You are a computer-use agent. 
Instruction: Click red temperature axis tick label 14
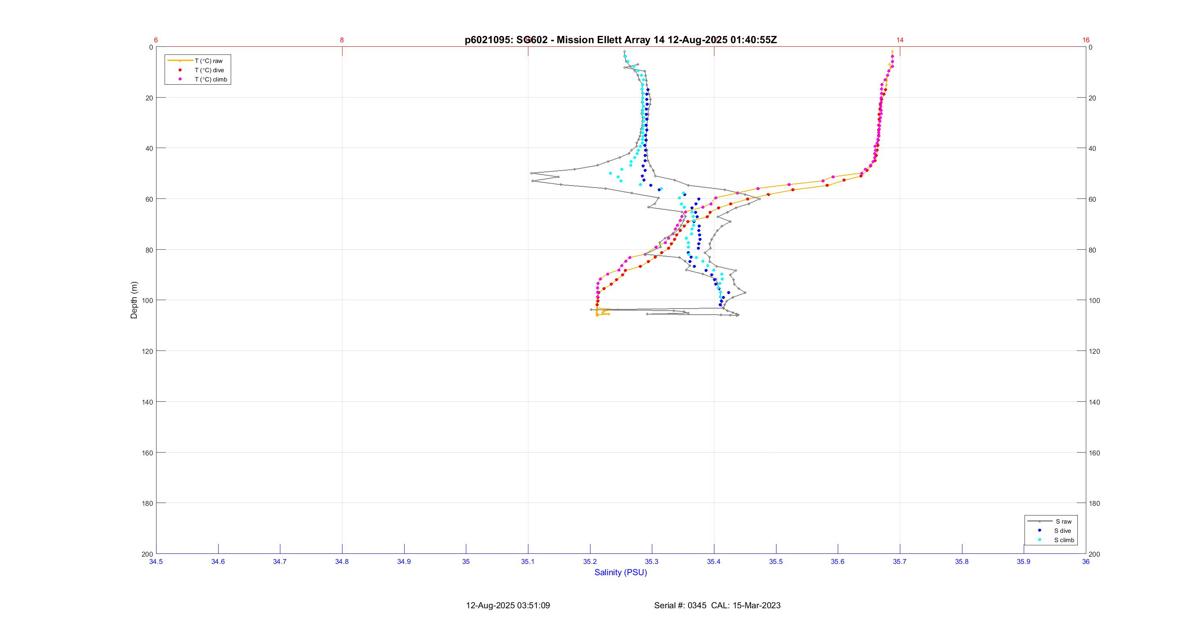(x=900, y=40)
